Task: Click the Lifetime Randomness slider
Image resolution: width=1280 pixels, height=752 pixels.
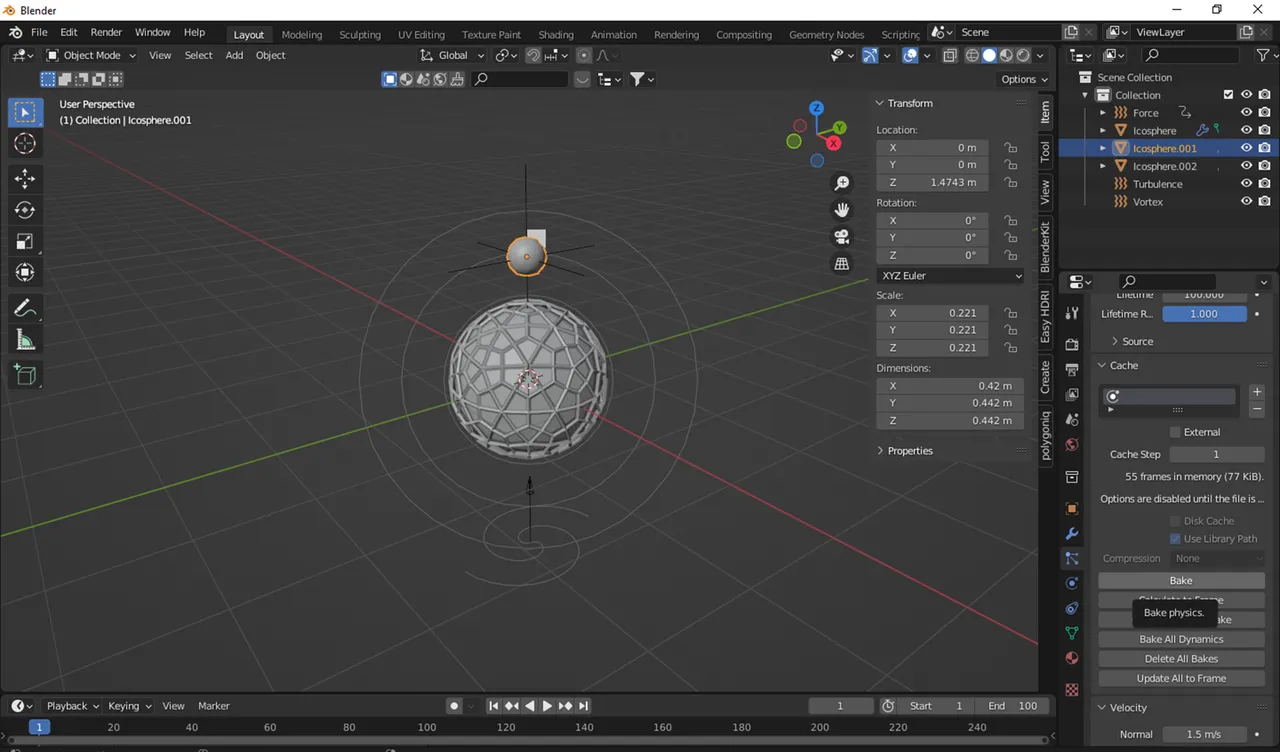Action: tap(1204, 314)
